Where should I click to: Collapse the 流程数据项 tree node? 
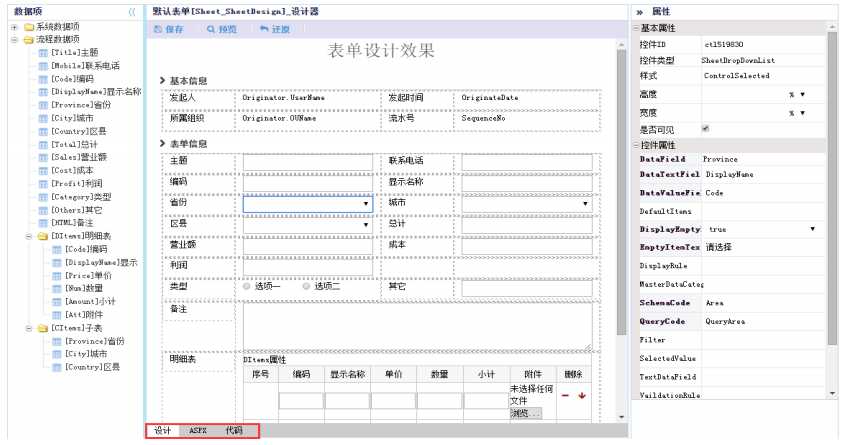[15, 40]
